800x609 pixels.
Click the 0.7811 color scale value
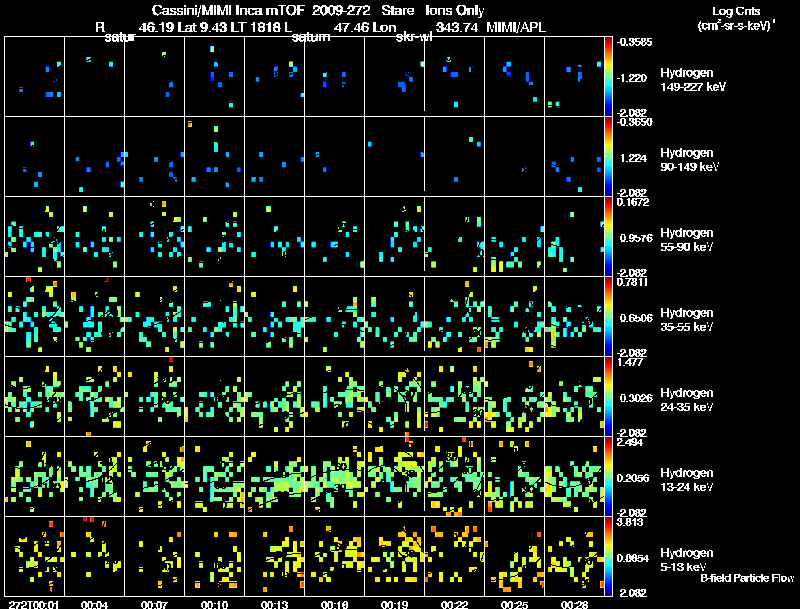[x=633, y=282]
